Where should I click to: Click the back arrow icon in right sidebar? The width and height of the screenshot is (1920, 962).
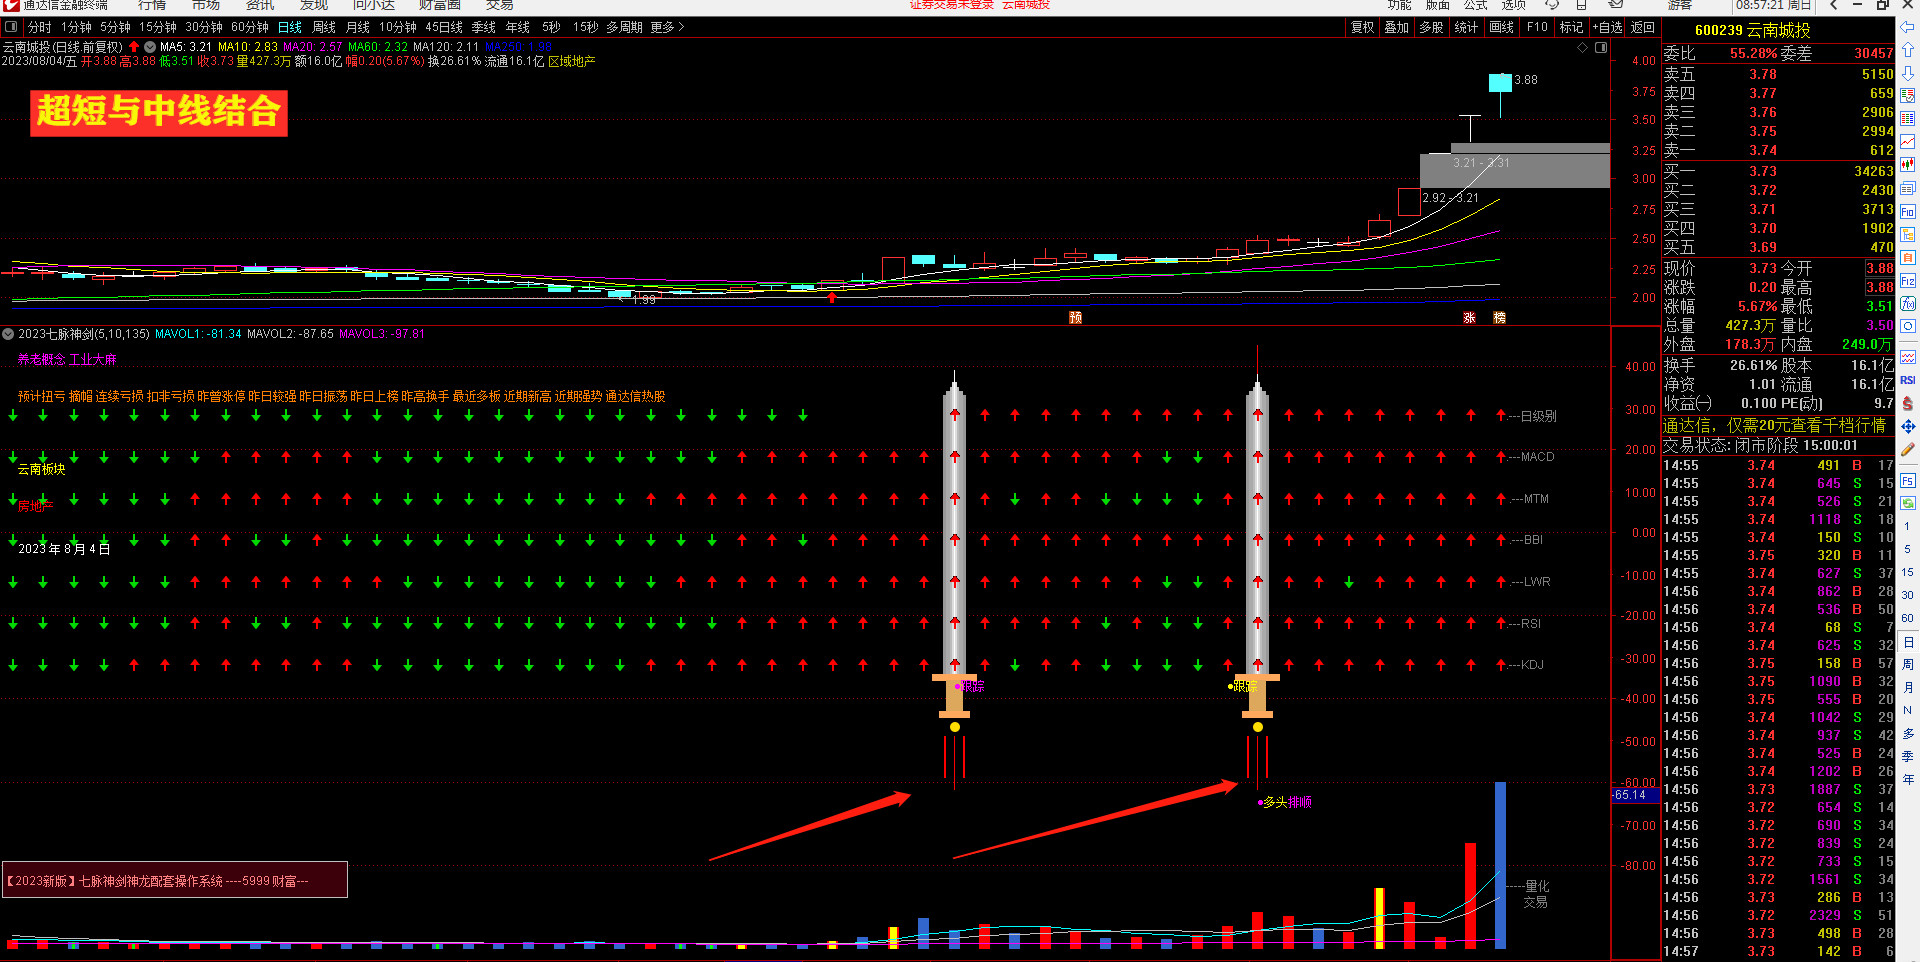1908,27
